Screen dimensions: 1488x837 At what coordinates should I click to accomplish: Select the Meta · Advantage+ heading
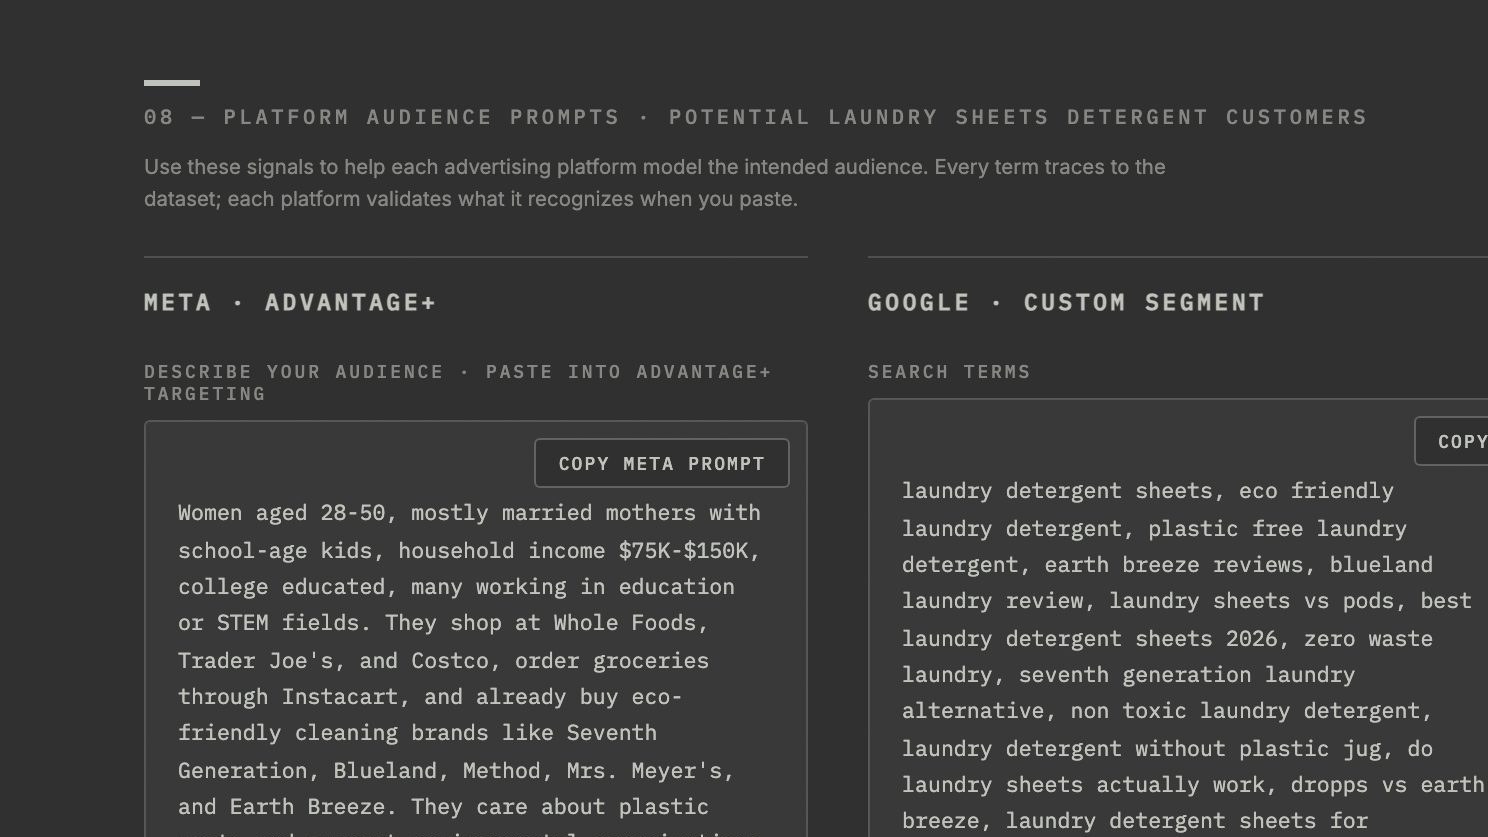(290, 303)
